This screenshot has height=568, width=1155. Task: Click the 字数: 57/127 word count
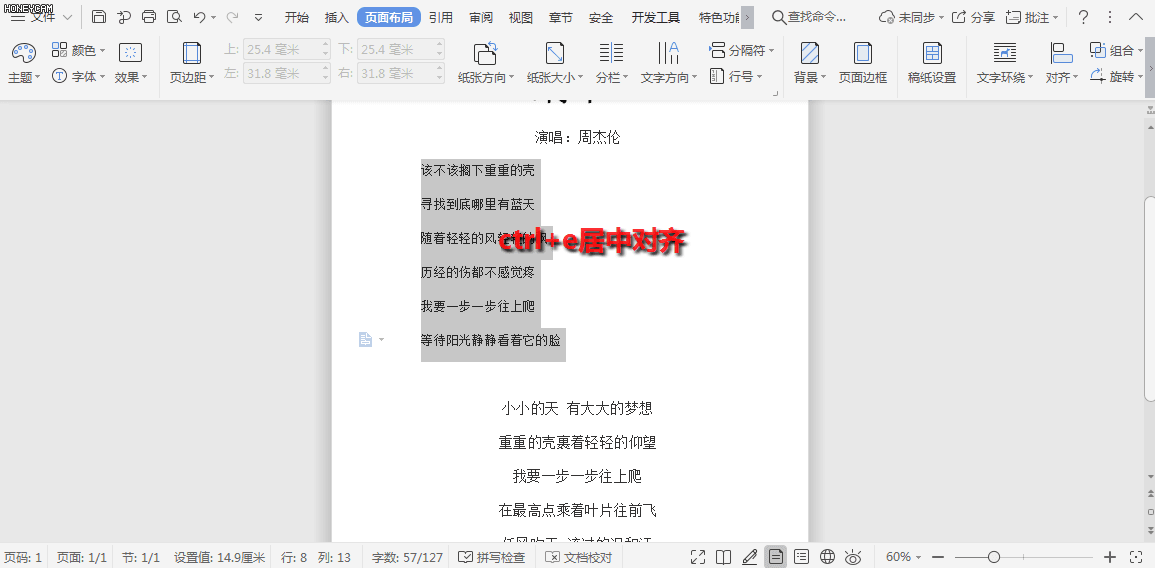[407, 557]
